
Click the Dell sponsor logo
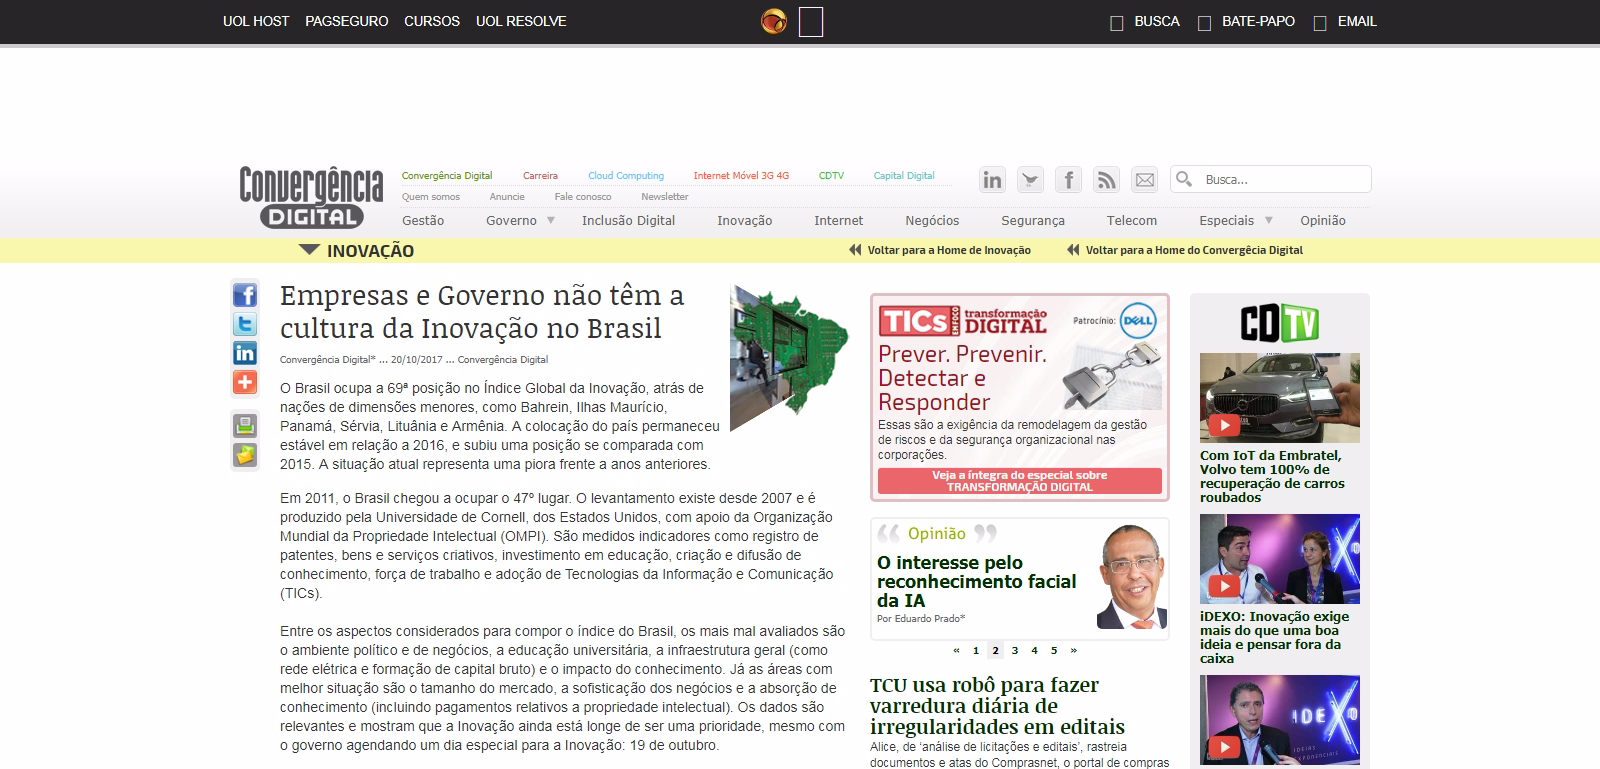tap(1138, 321)
